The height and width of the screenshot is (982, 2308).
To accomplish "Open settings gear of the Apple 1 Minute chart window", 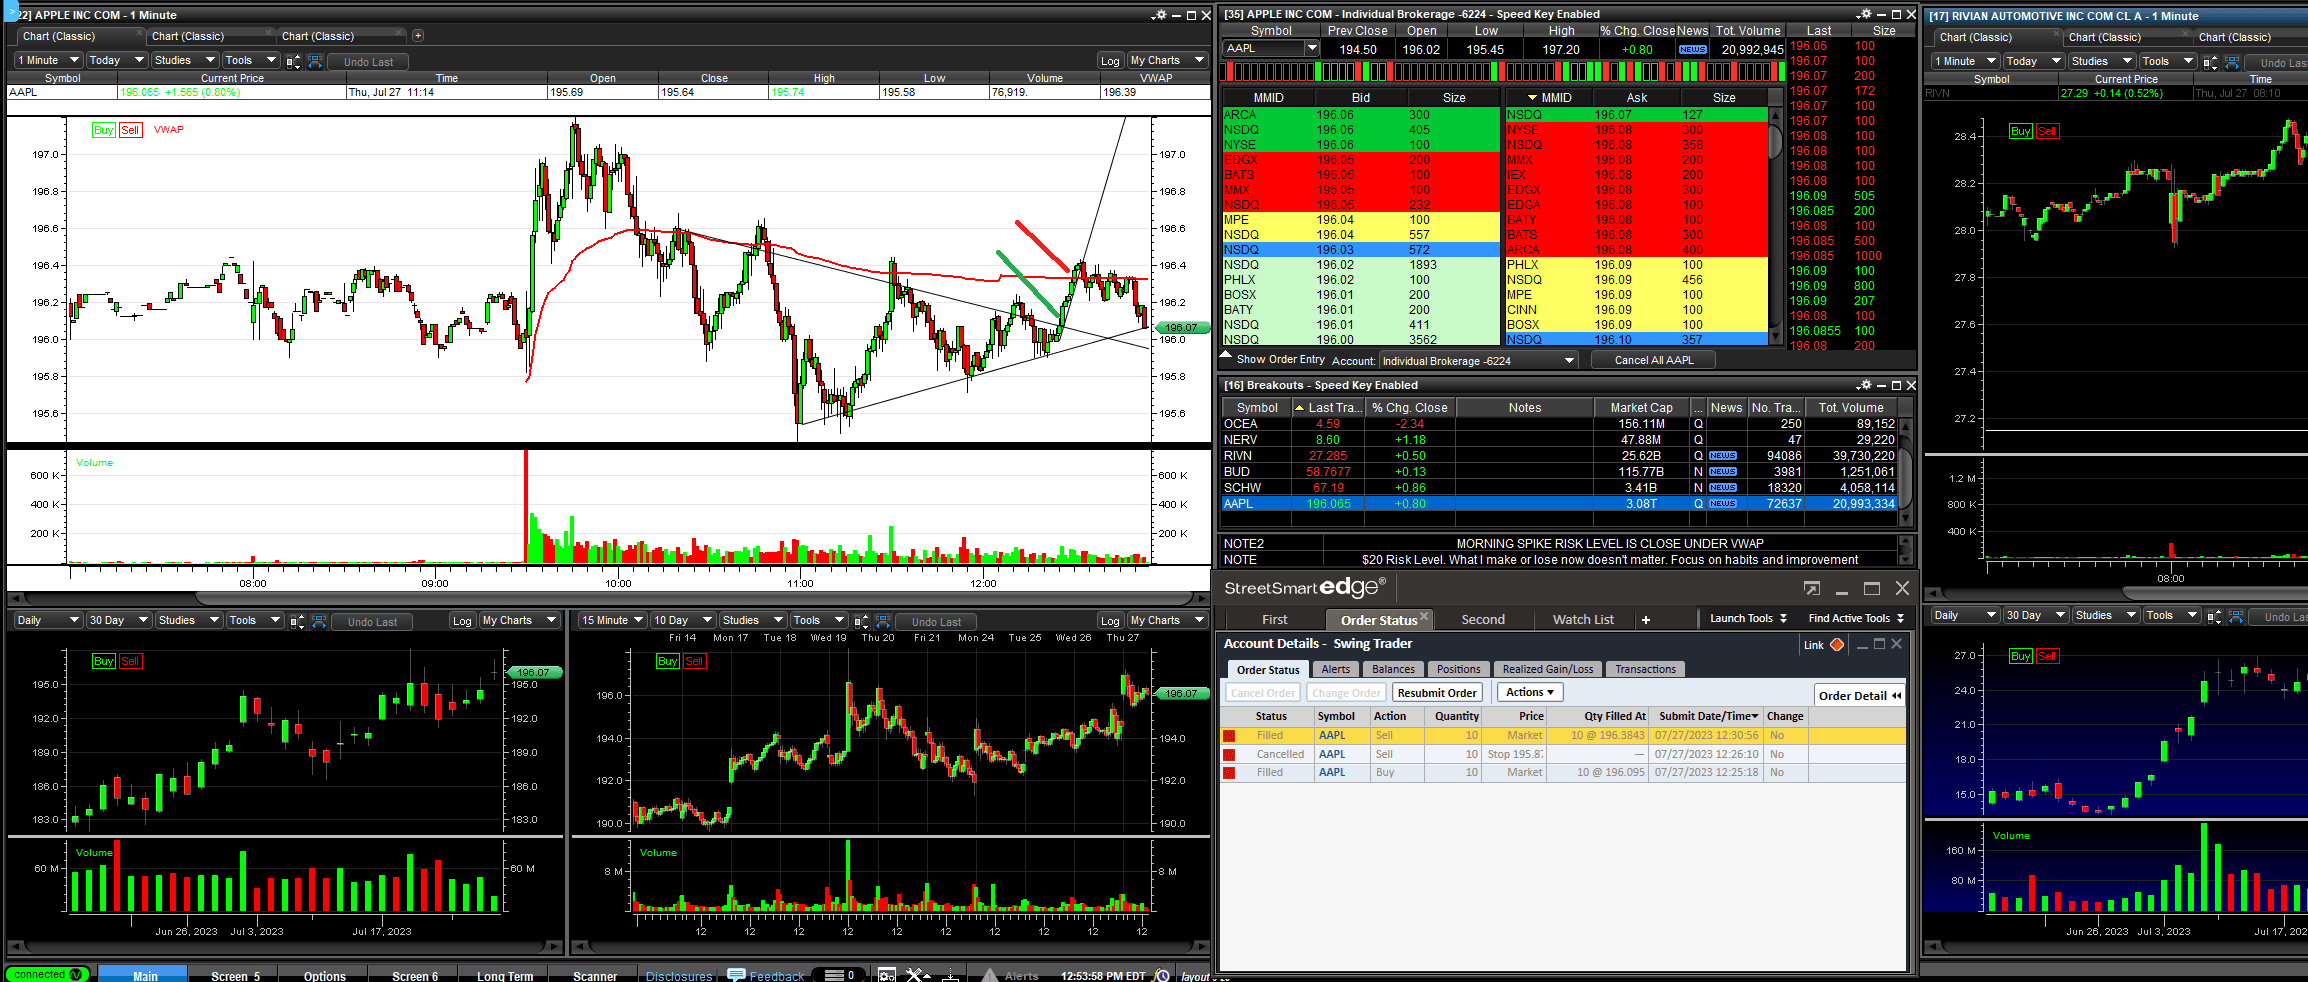I will 1159,15.
